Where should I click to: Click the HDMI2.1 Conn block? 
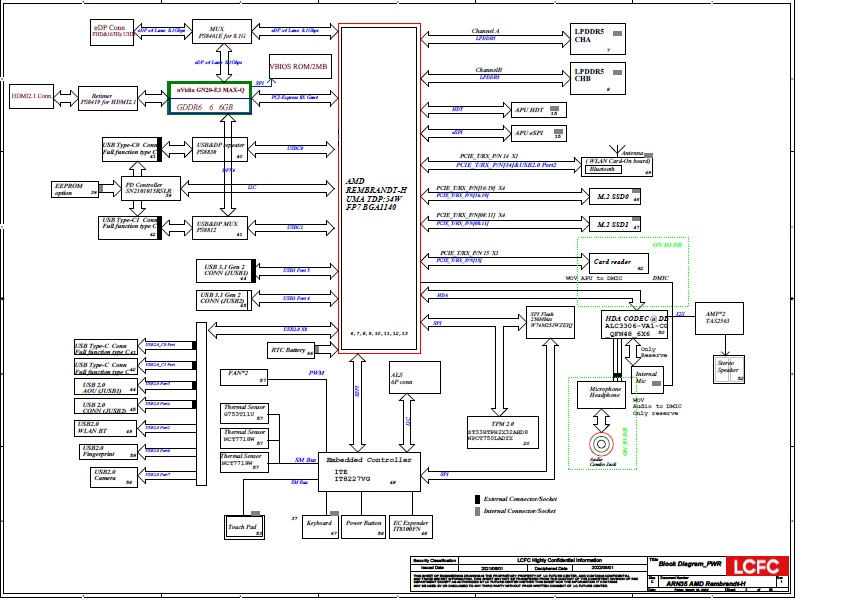31,96
